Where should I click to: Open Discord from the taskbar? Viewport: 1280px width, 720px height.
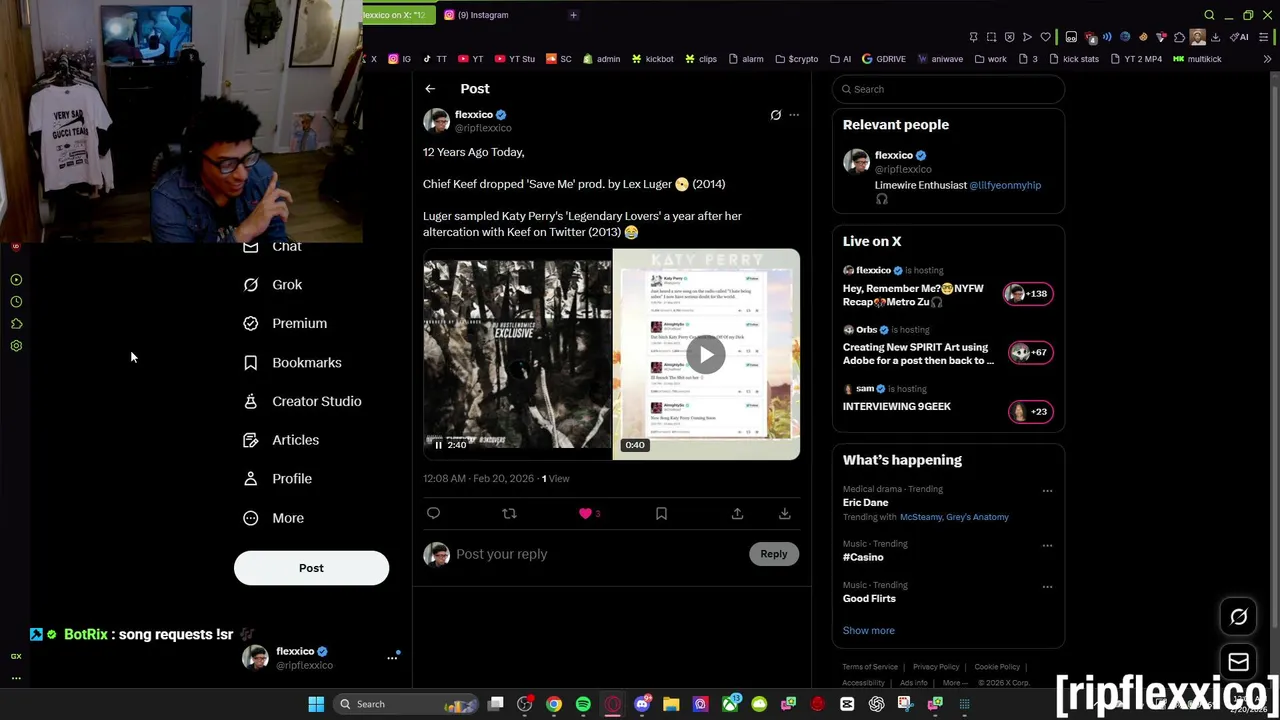pyautogui.click(x=642, y=704)
